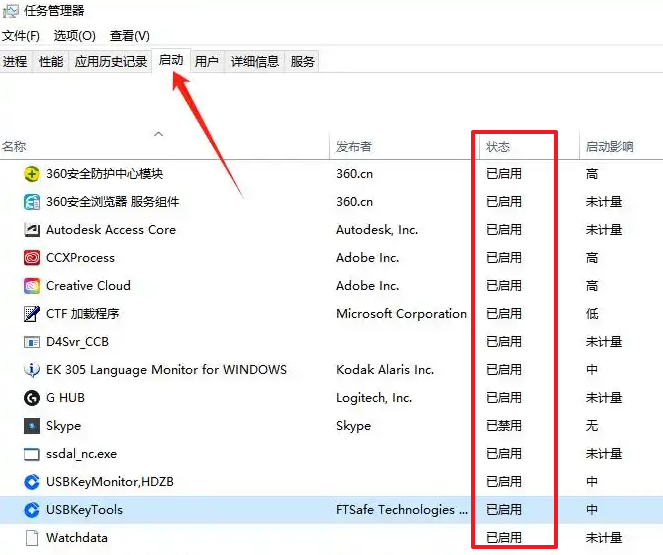This screenshot has width=663, height=555.
Task: Toggle the sort arrow above 名称
Action: [159, 134]
